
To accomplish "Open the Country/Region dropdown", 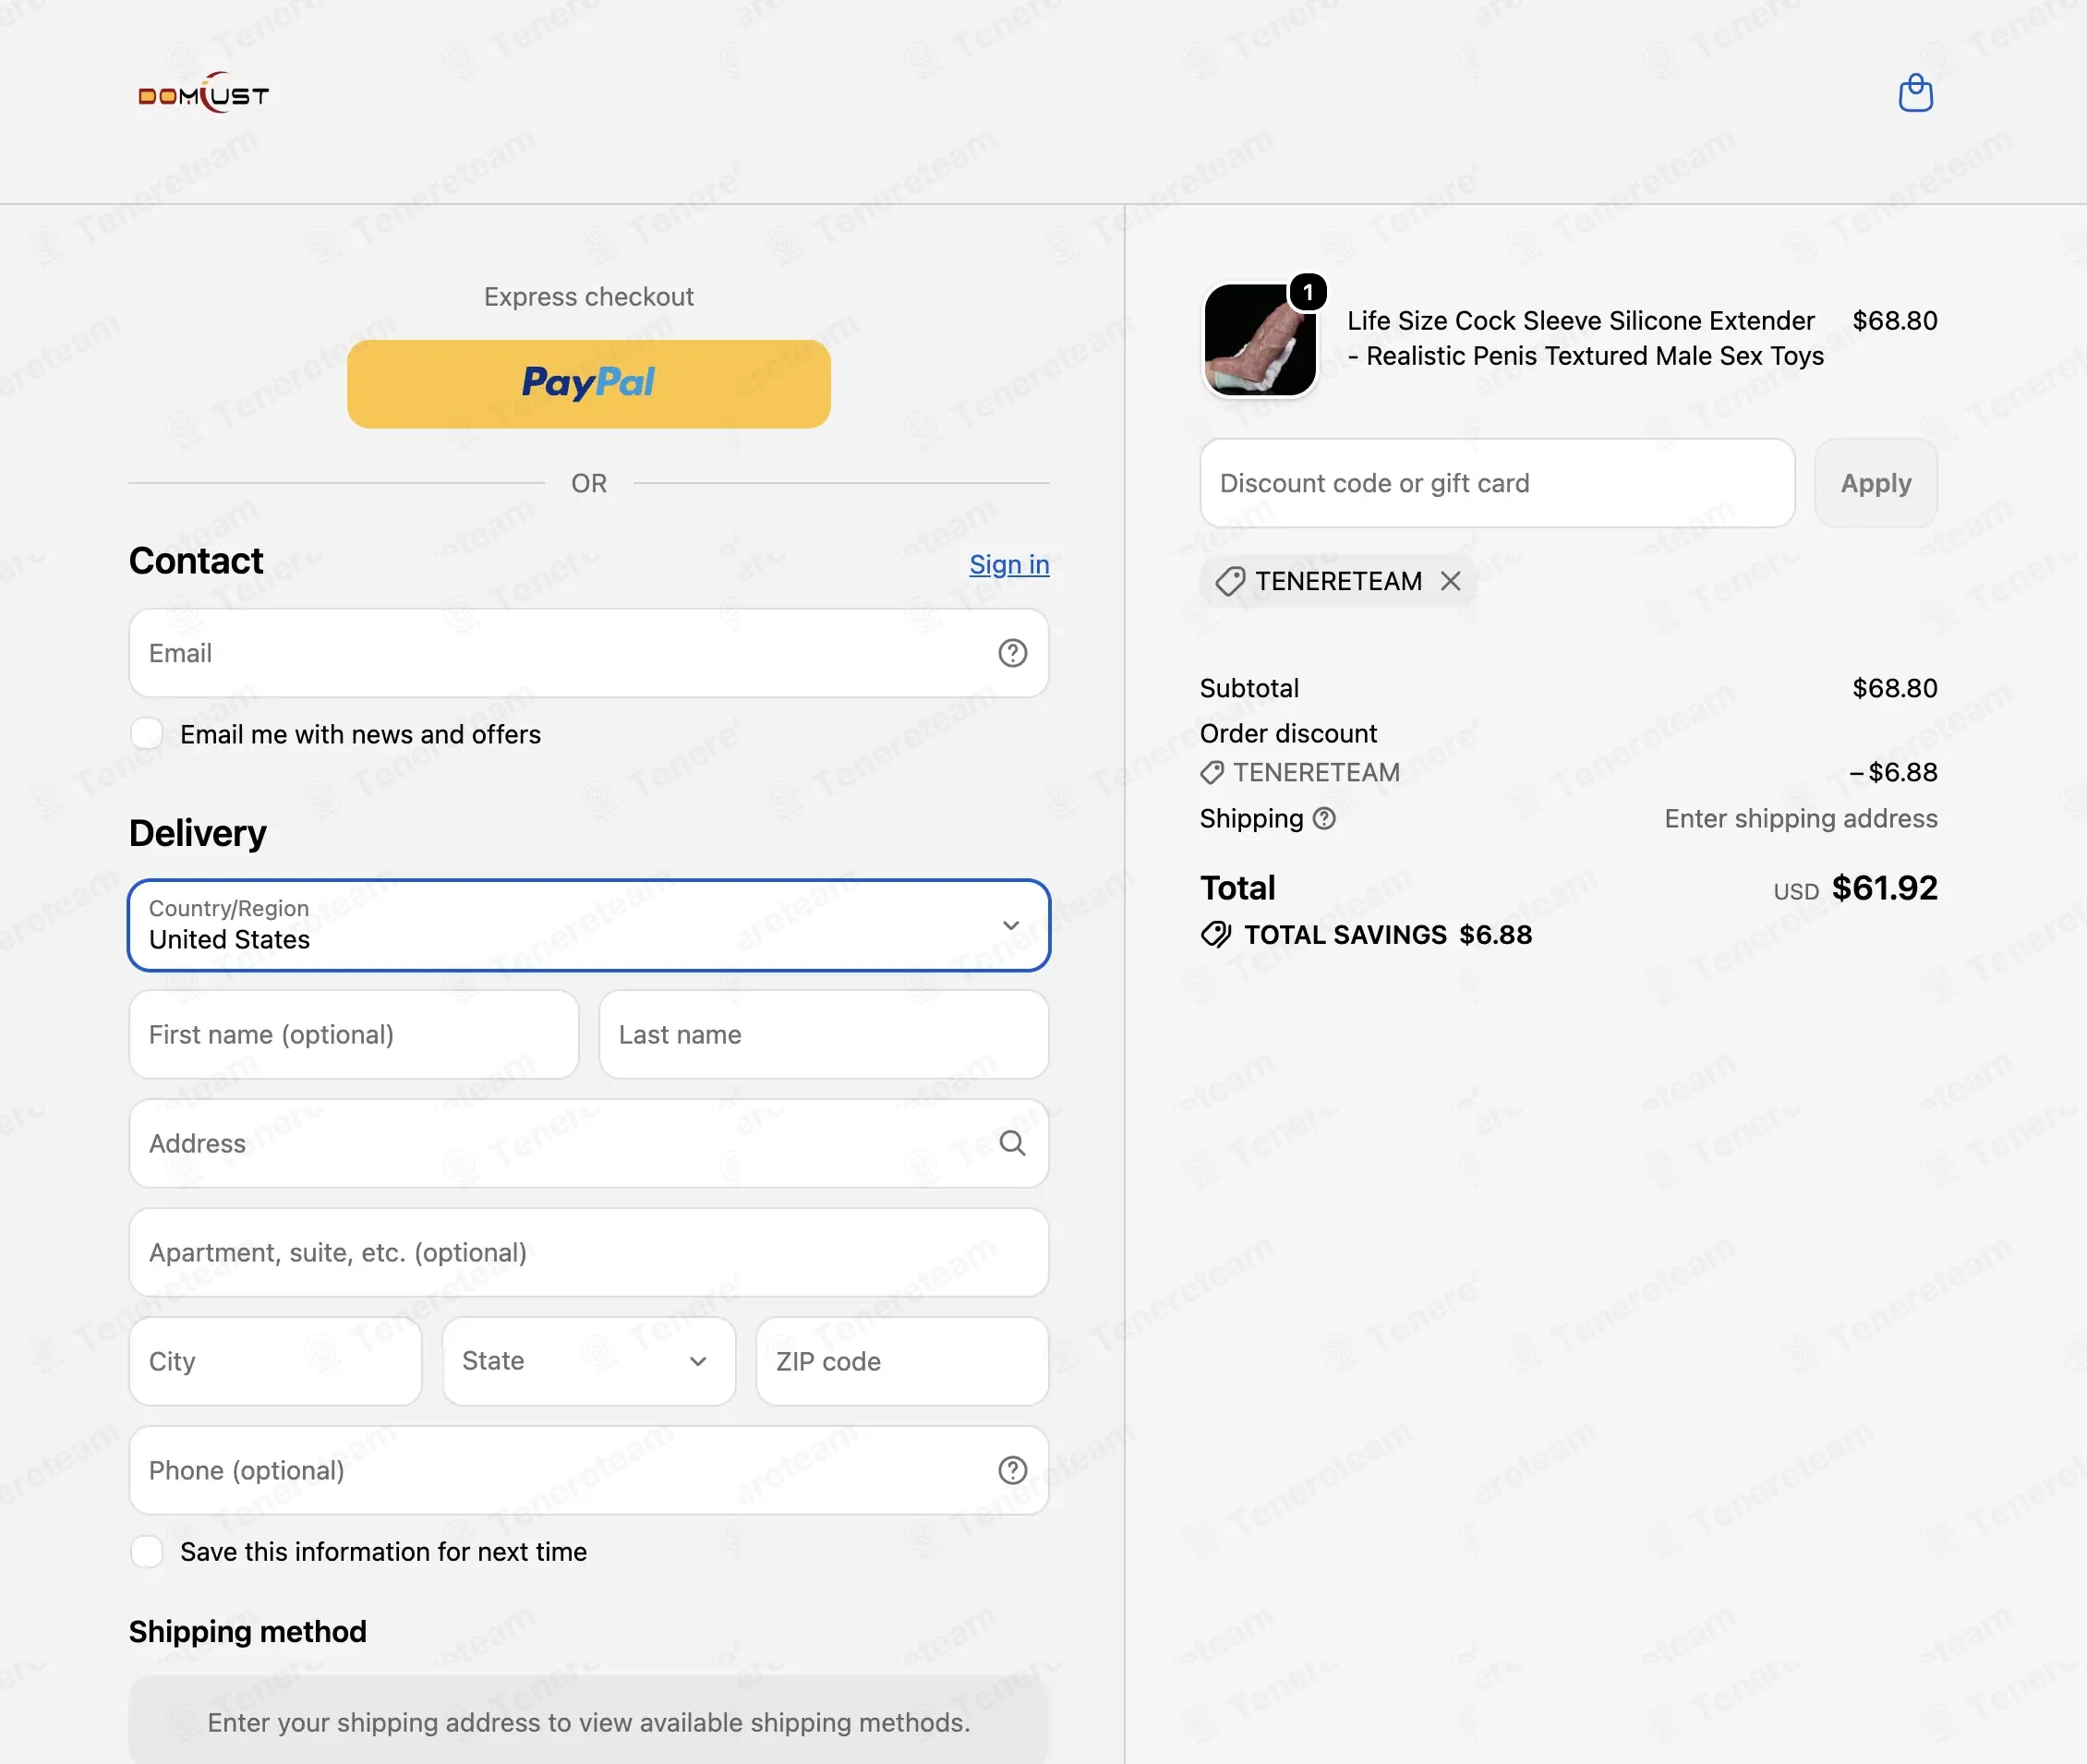I will coord(589,924).
